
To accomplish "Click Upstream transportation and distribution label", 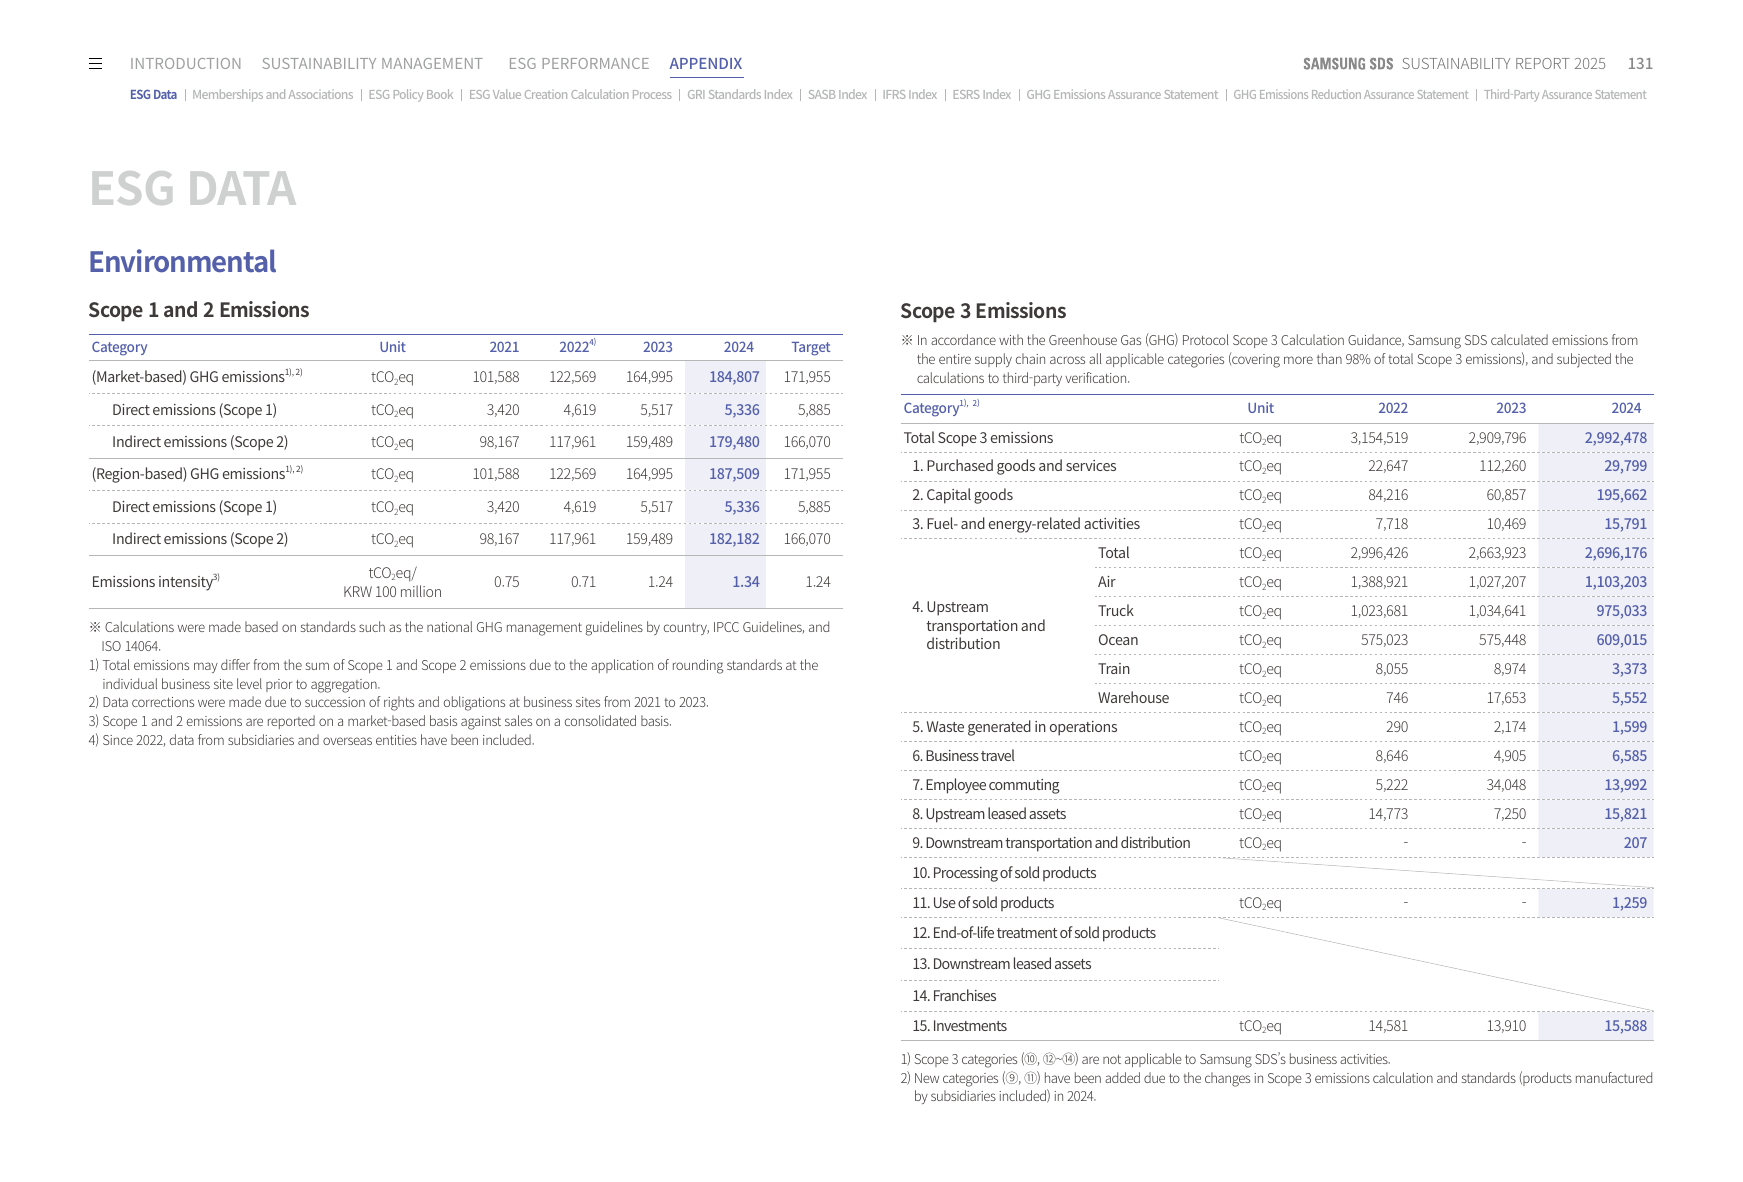I will 978,625.
